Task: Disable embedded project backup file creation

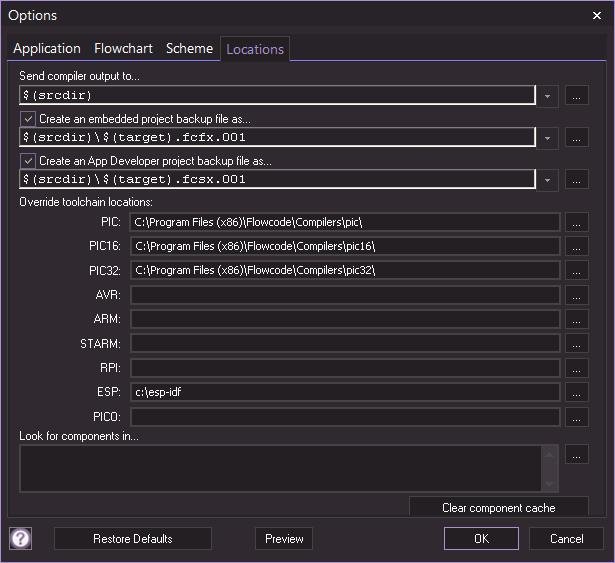Action: coord(28,119)
